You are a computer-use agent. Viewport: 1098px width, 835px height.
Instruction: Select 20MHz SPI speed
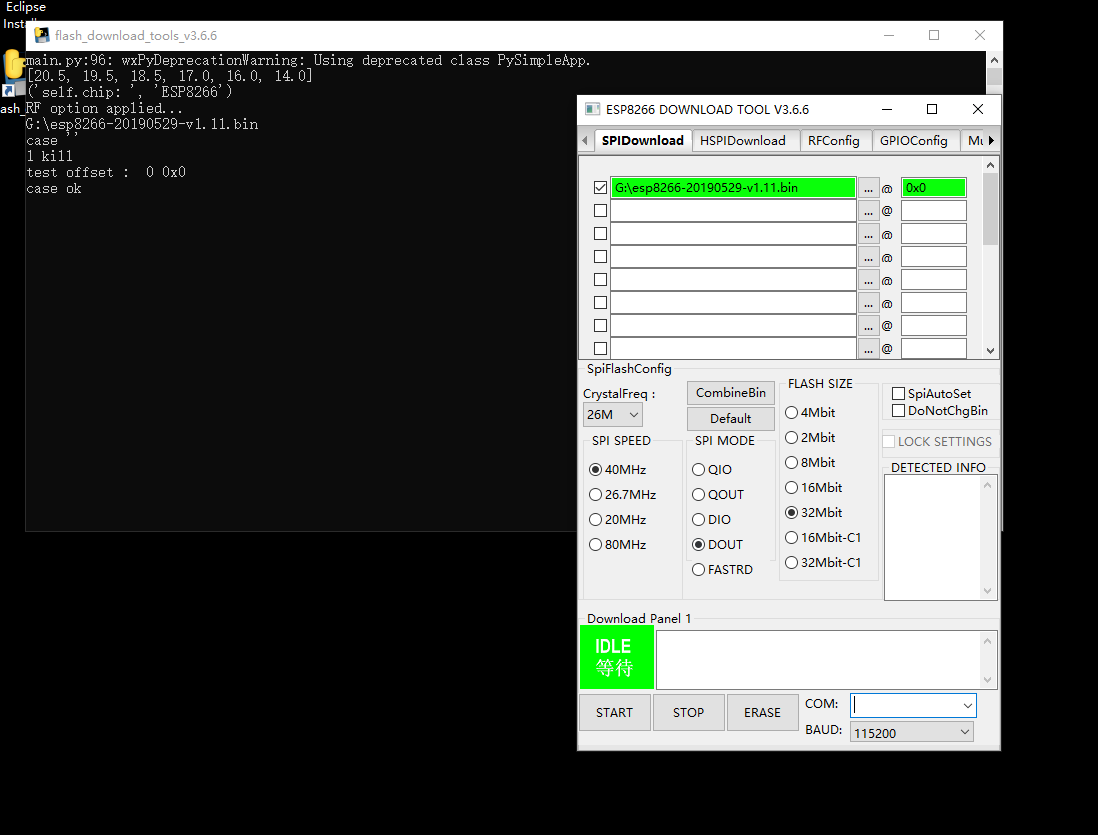coord(596,520)
